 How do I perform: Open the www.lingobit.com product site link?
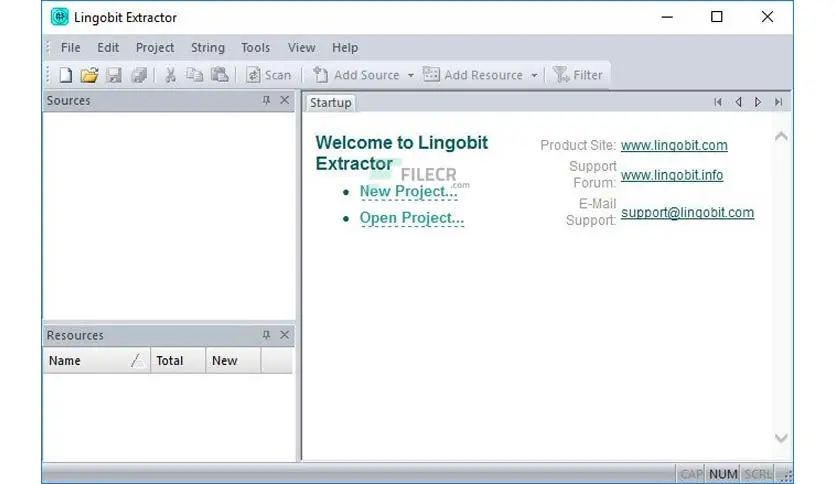click(x=674, y=145)
